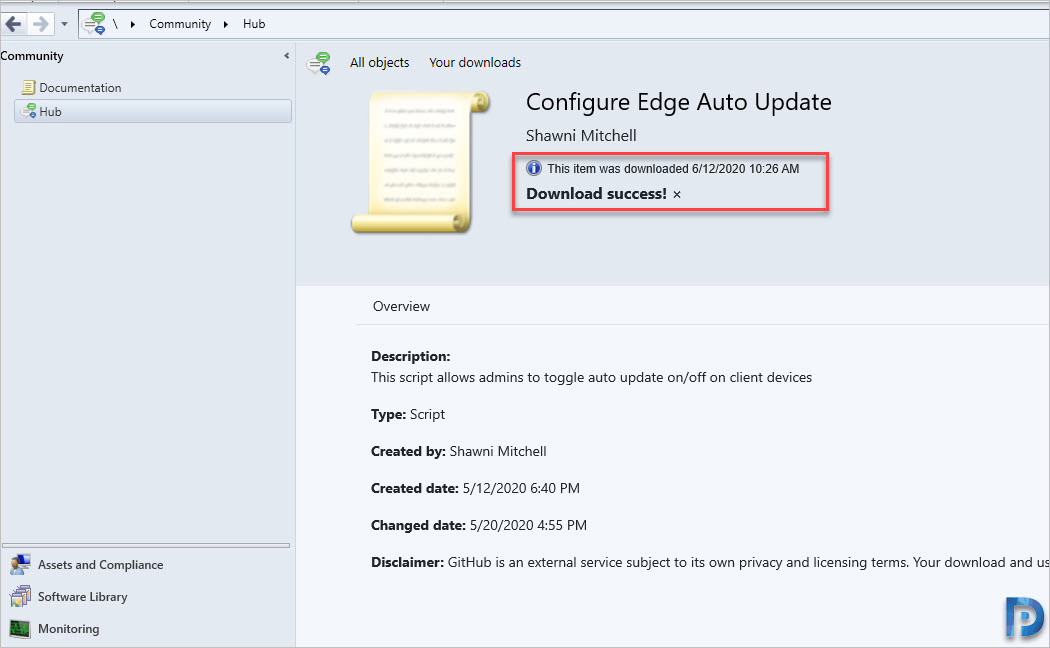Open the Documentation node in the tree

point(80,88)
